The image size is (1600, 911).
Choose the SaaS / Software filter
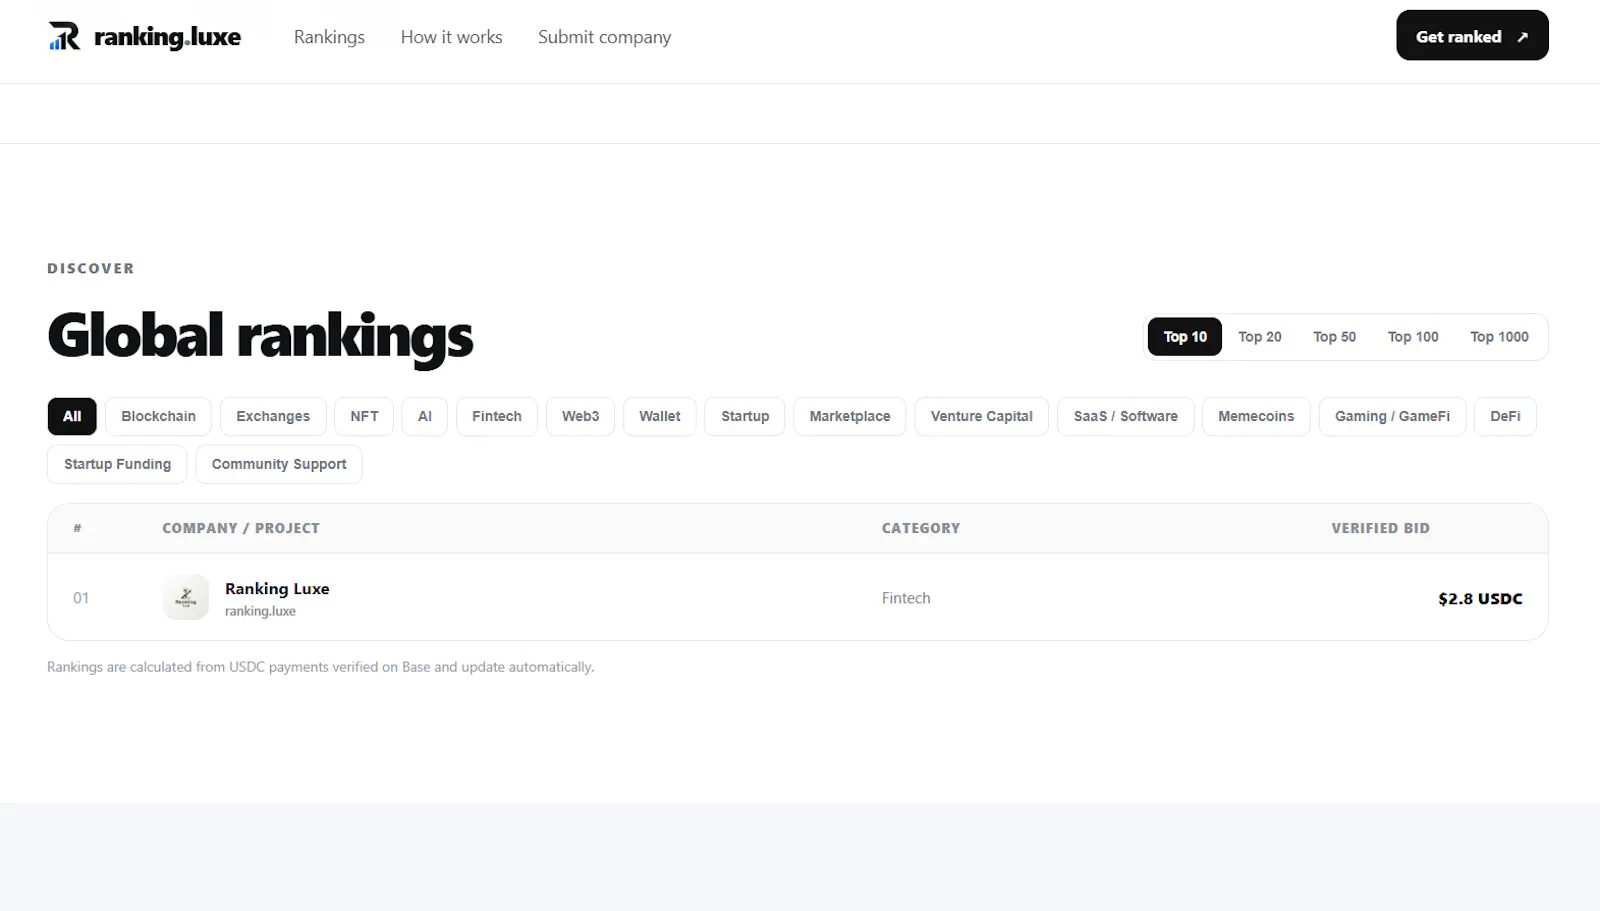point(1126,416)
